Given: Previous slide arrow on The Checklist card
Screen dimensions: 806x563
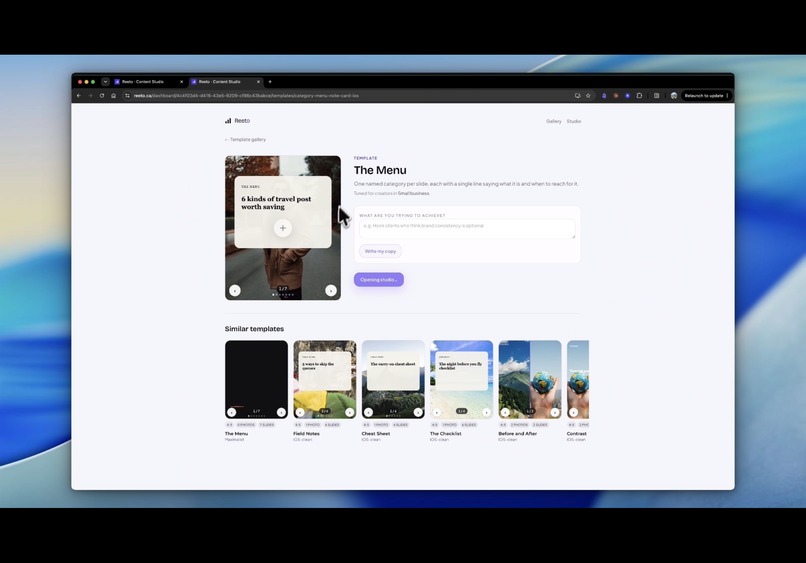Looking at the screenshot, I should coord(437,412).
